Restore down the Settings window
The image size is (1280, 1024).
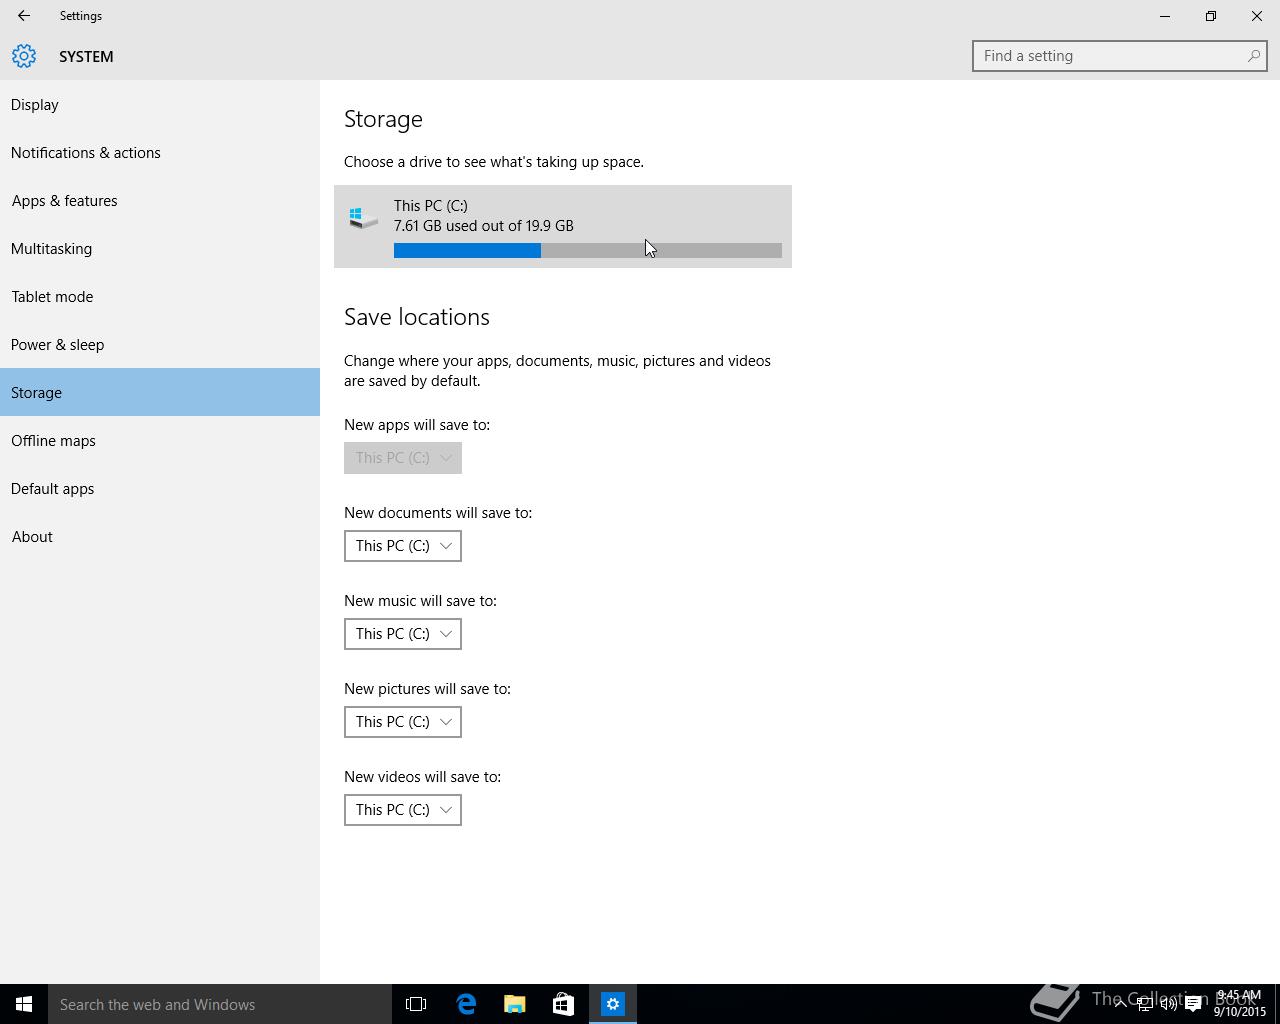[1211, 16]
